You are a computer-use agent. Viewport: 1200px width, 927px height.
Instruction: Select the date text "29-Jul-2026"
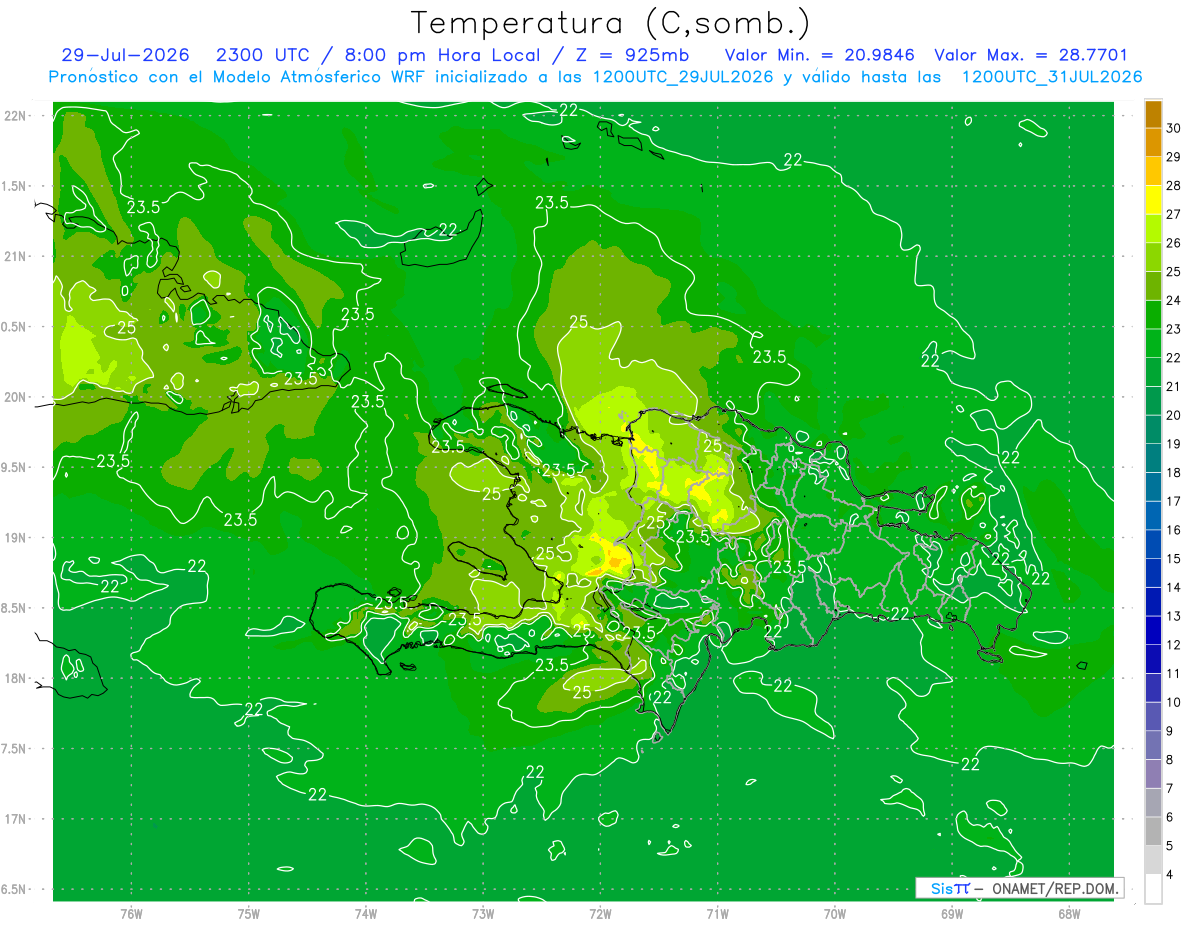click(x=125, y=55)
